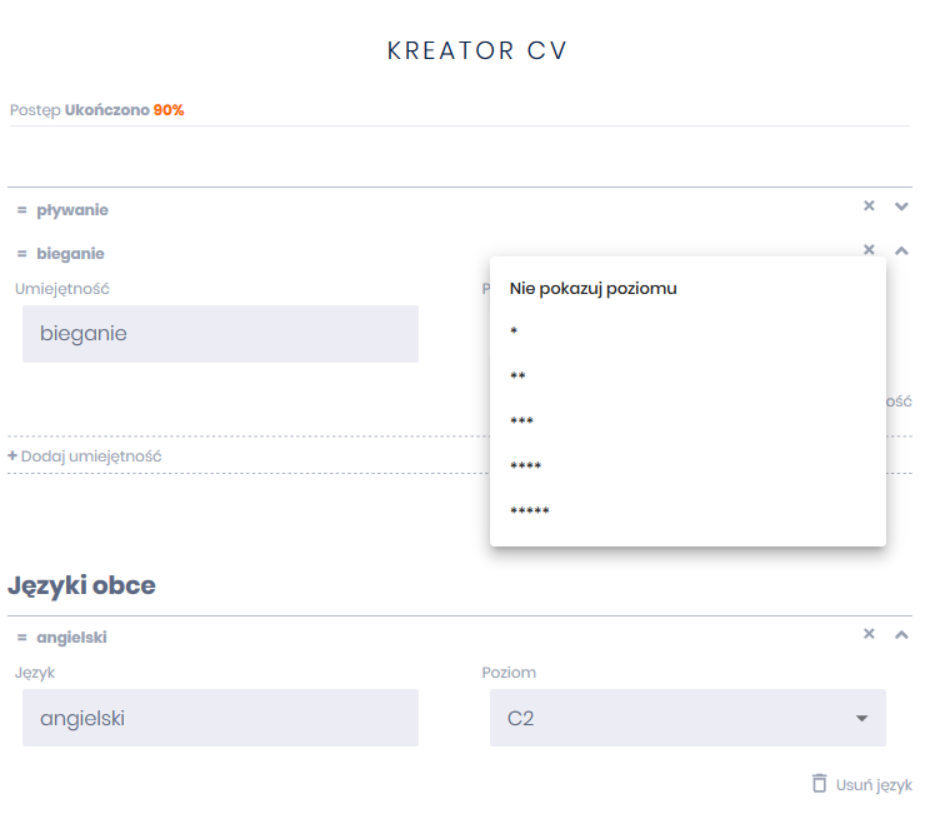Remove the pływanie skill with X icon
Image resolution: width=925 pixels, height=814 pixels.
868,206
